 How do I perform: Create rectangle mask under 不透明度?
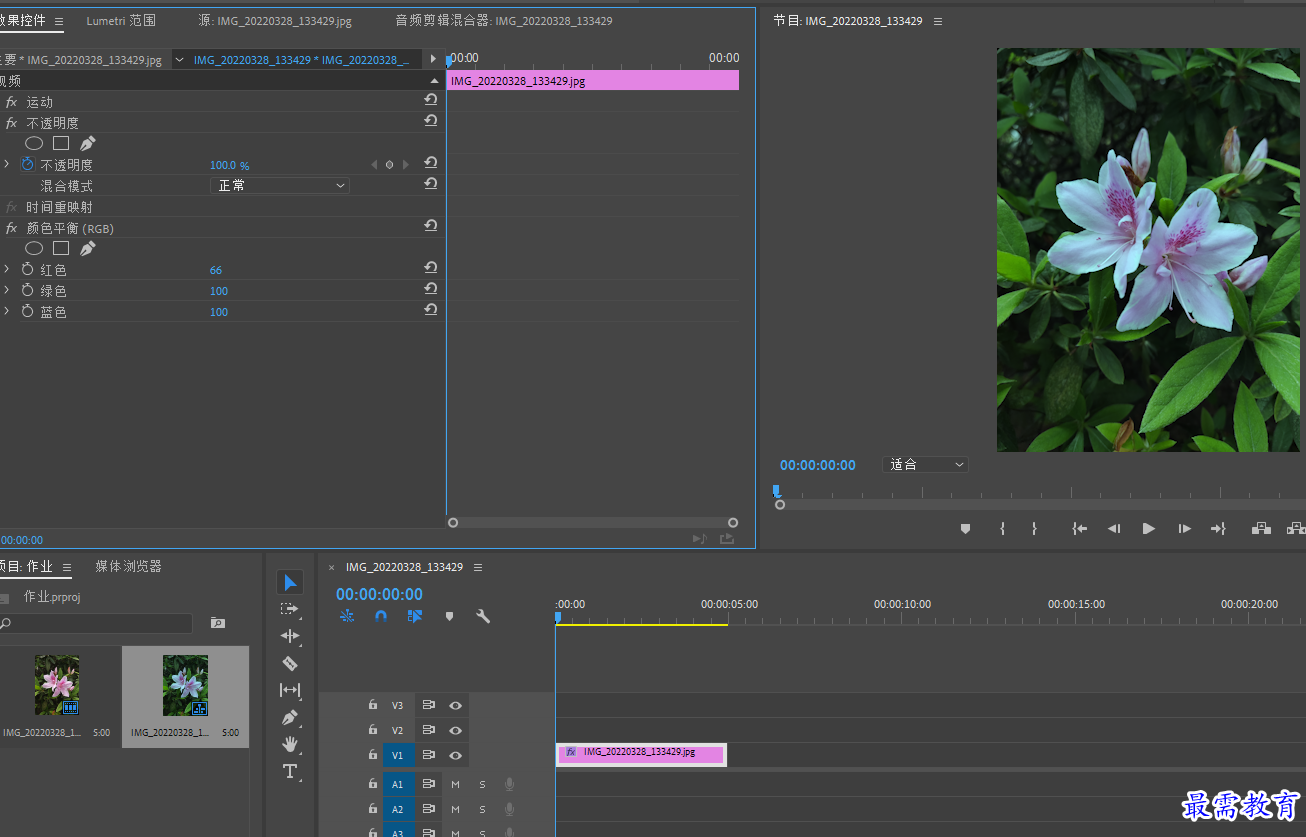point(61,144)
